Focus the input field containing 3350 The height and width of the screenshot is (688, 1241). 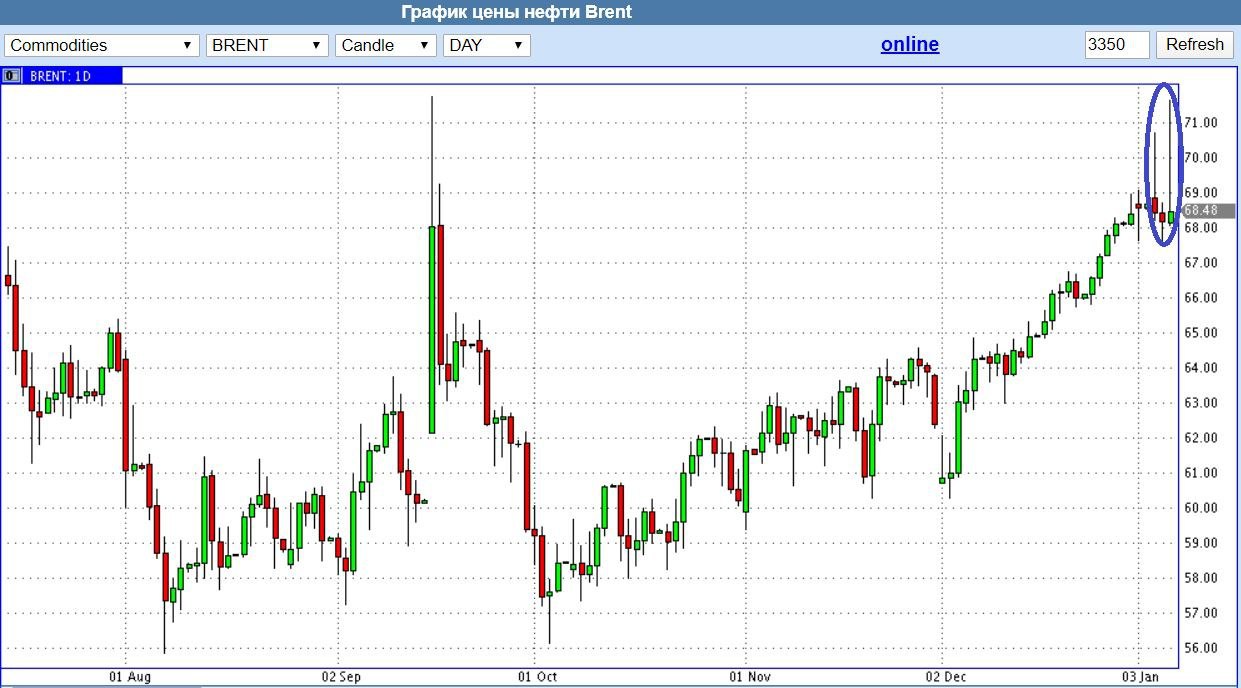coord(1117,45)
